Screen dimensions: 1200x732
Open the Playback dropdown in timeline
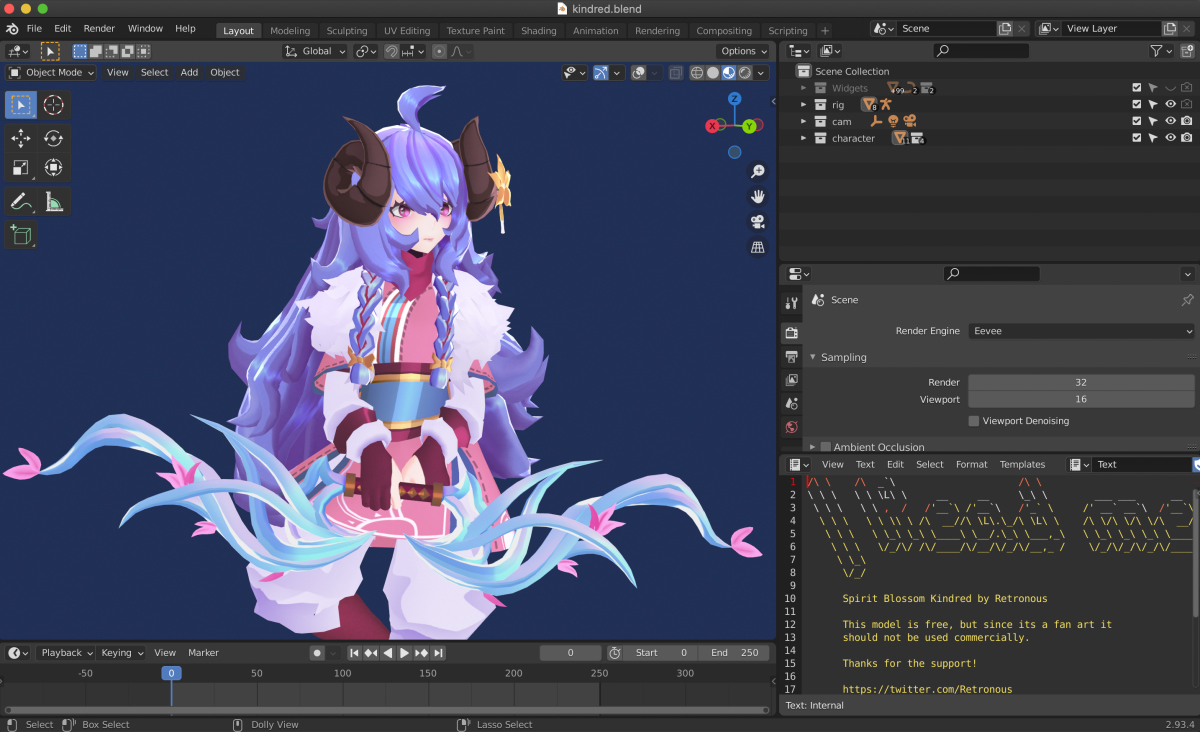66,653
